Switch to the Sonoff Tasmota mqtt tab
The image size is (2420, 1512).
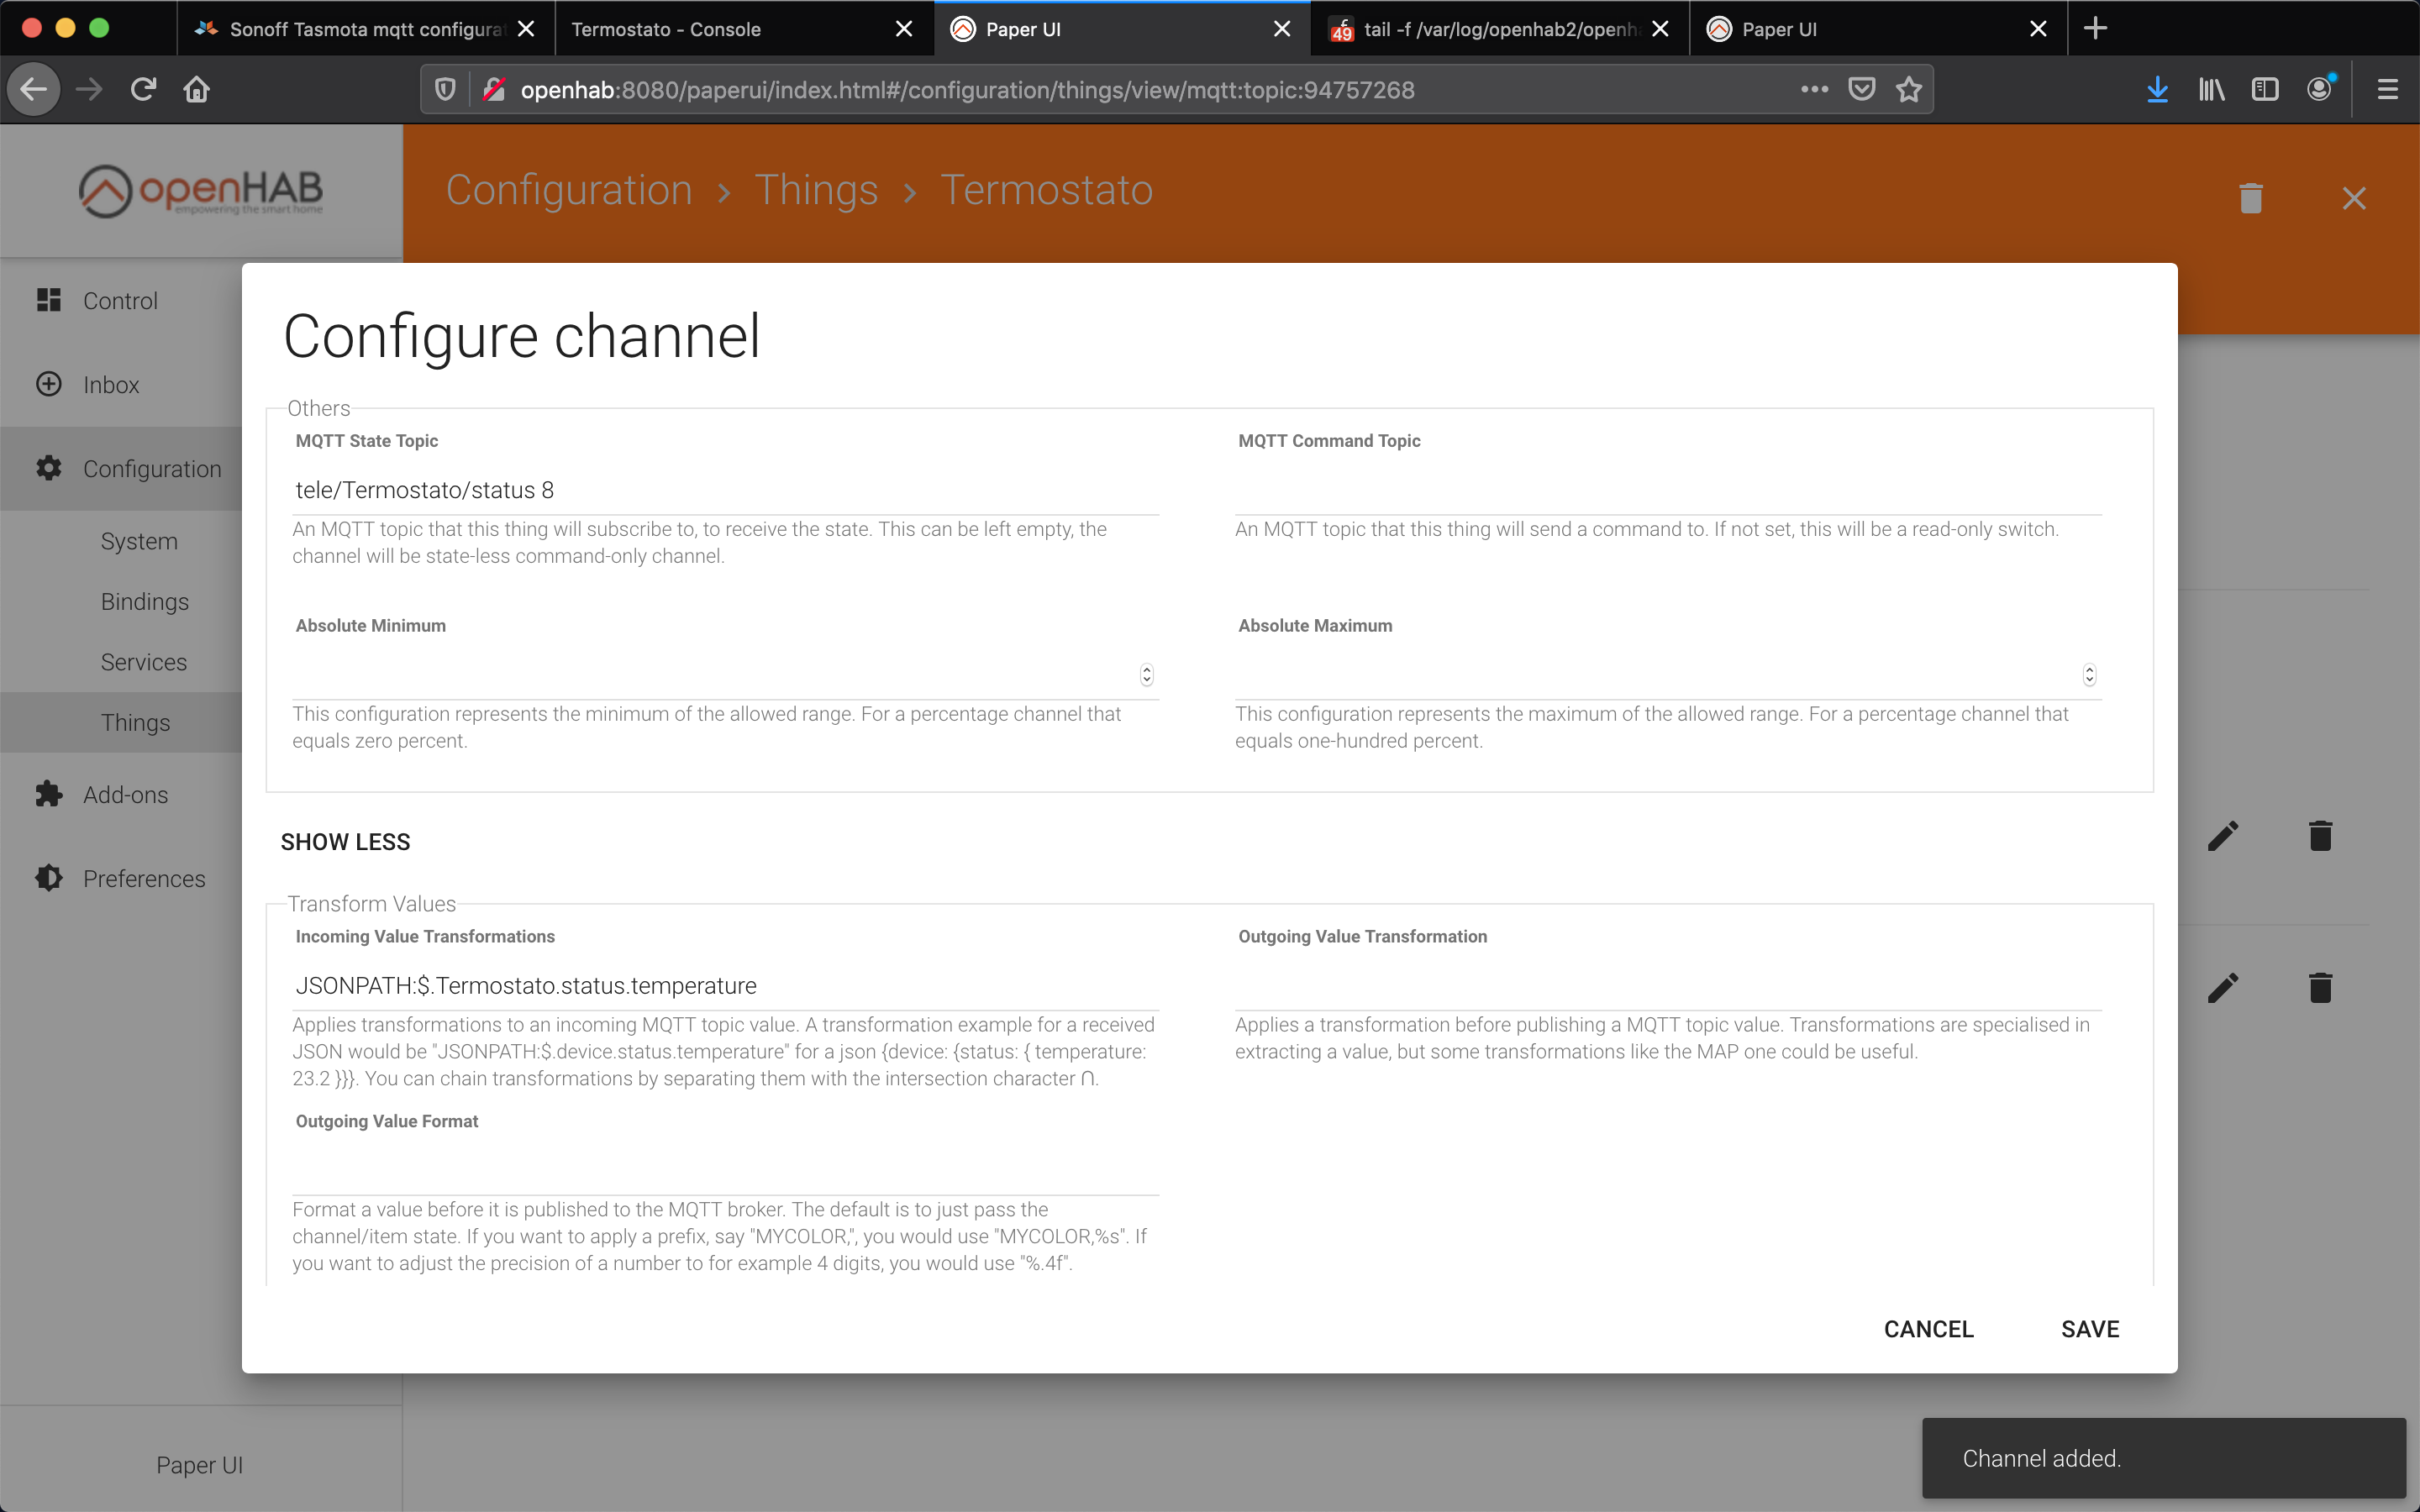pyautogui.click(x=365, y=29)
